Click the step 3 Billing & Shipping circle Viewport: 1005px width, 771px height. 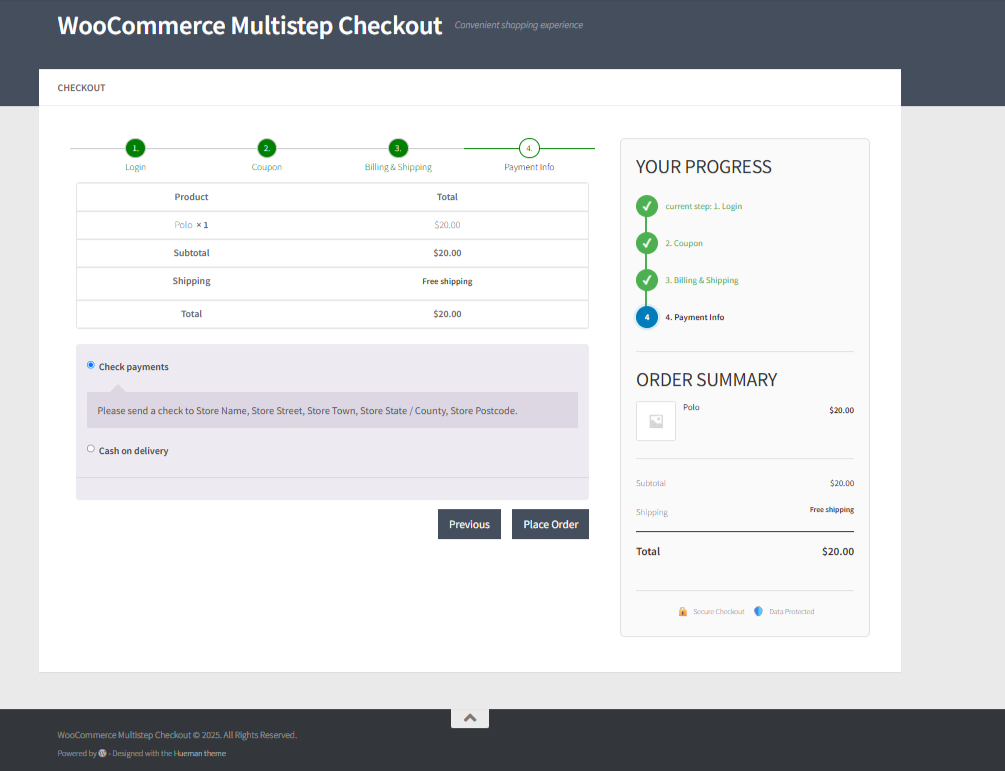coord(398,148)
